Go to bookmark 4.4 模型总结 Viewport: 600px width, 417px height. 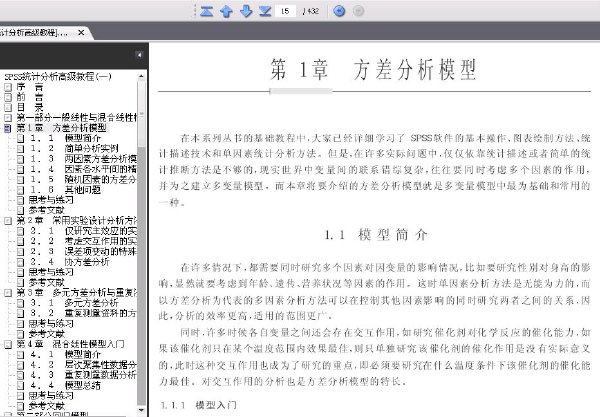tap(65, 385)
